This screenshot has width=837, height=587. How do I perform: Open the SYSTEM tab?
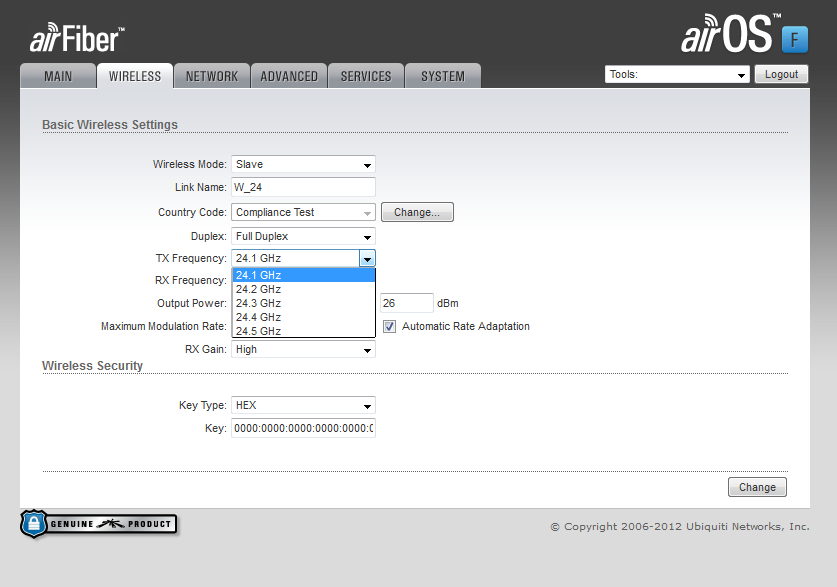(x=442, y=76)
